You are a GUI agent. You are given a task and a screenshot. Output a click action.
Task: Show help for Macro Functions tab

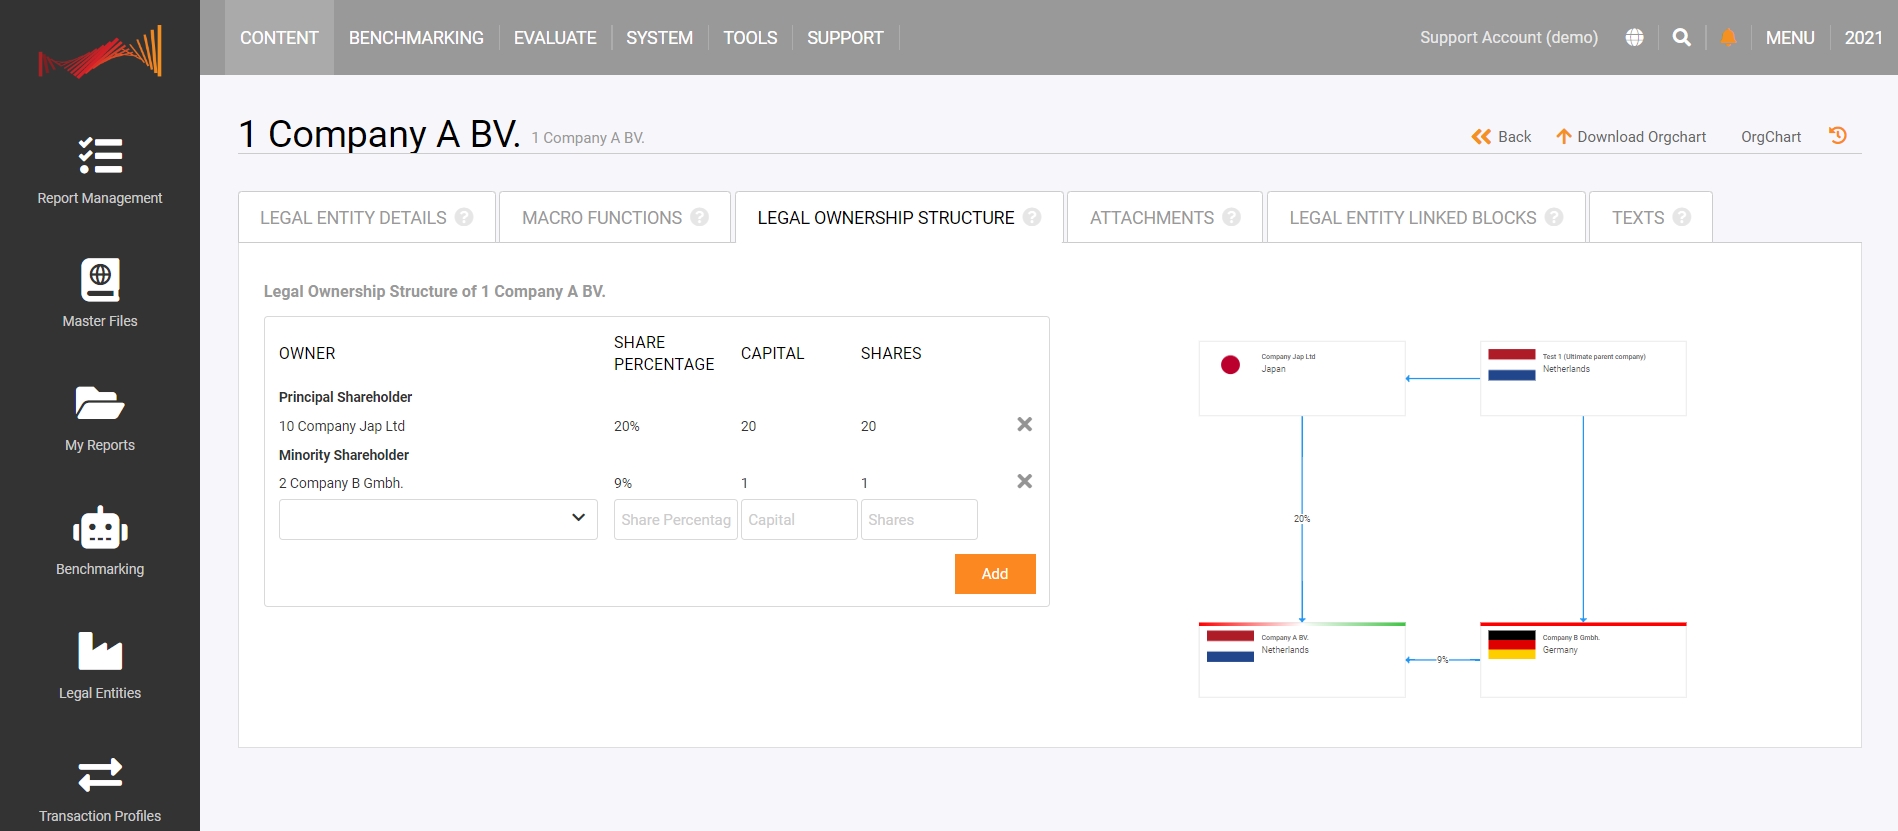click(699, 217)
